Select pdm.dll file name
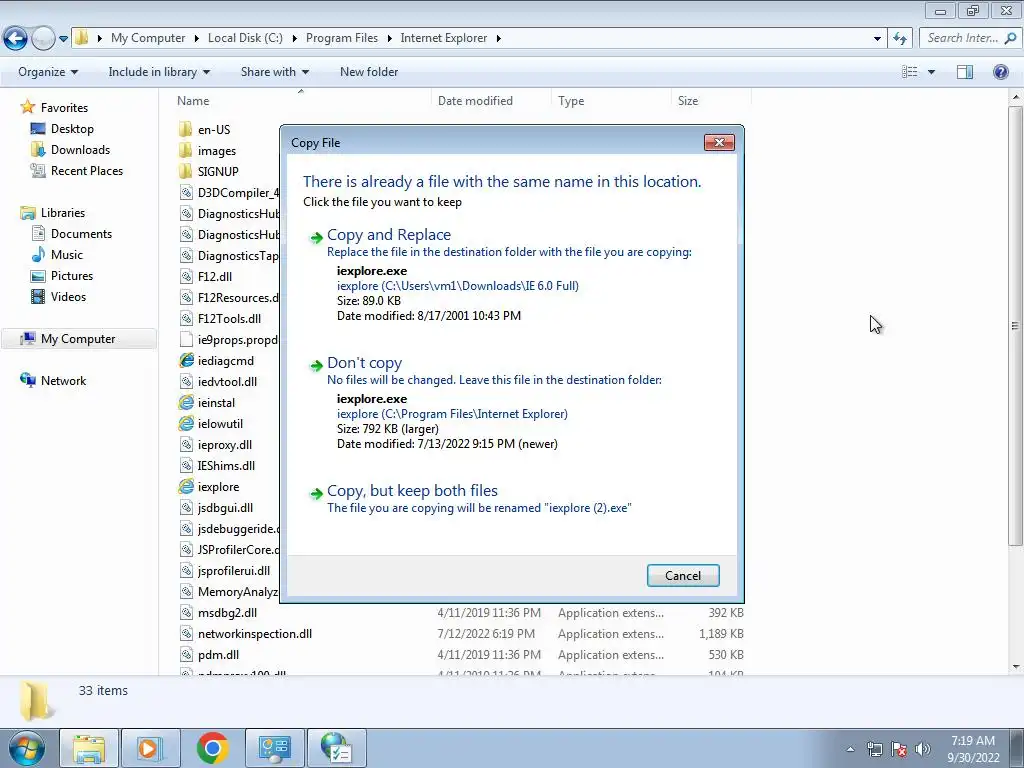 coord(218,654)
